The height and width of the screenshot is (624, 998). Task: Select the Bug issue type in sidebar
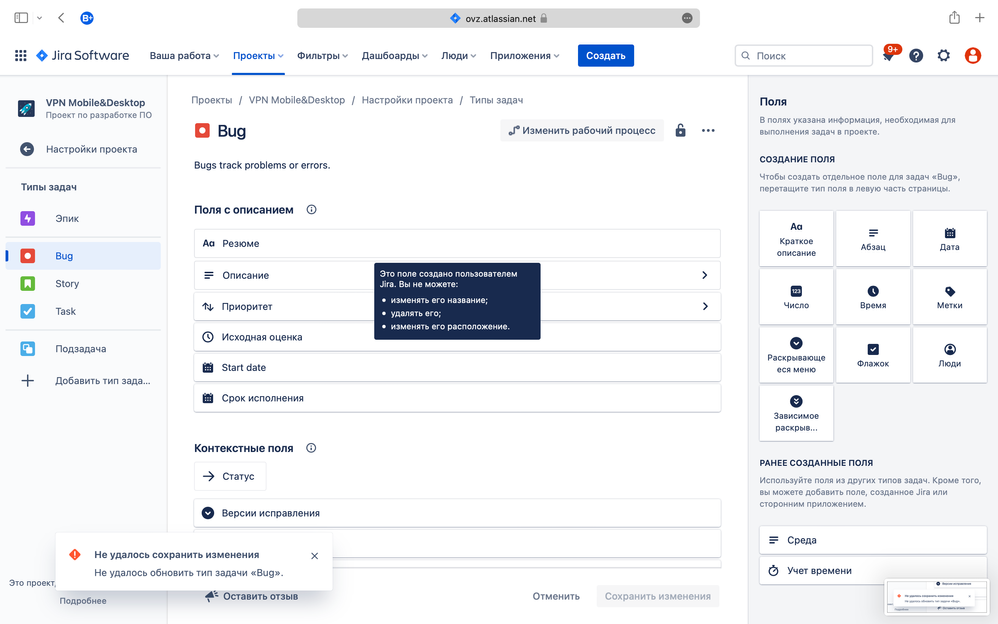83,256
